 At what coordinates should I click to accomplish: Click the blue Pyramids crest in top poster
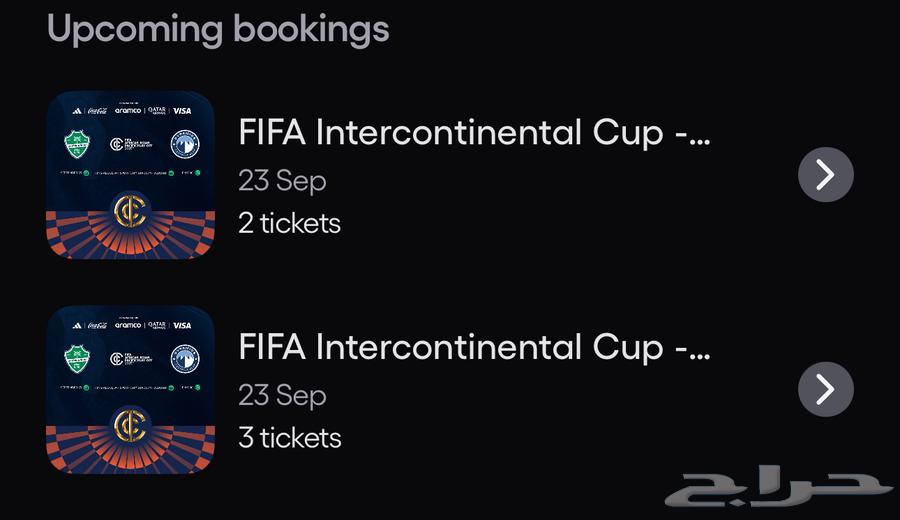point(184,144)
